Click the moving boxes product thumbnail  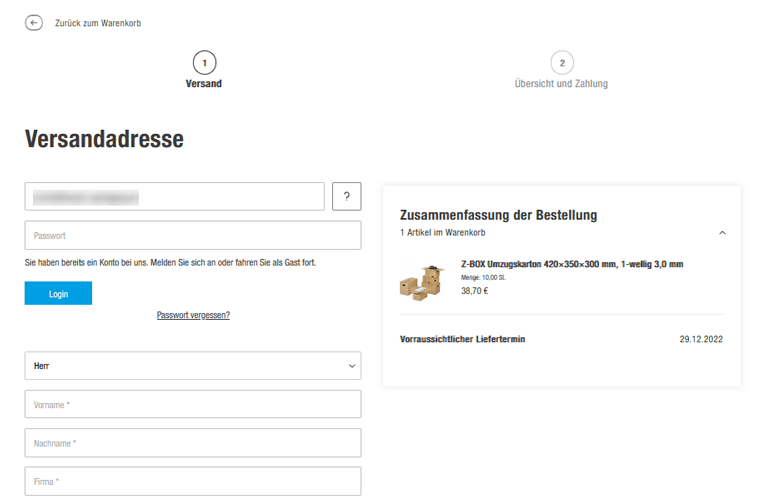pyautogui.click(x=420, y=281)
